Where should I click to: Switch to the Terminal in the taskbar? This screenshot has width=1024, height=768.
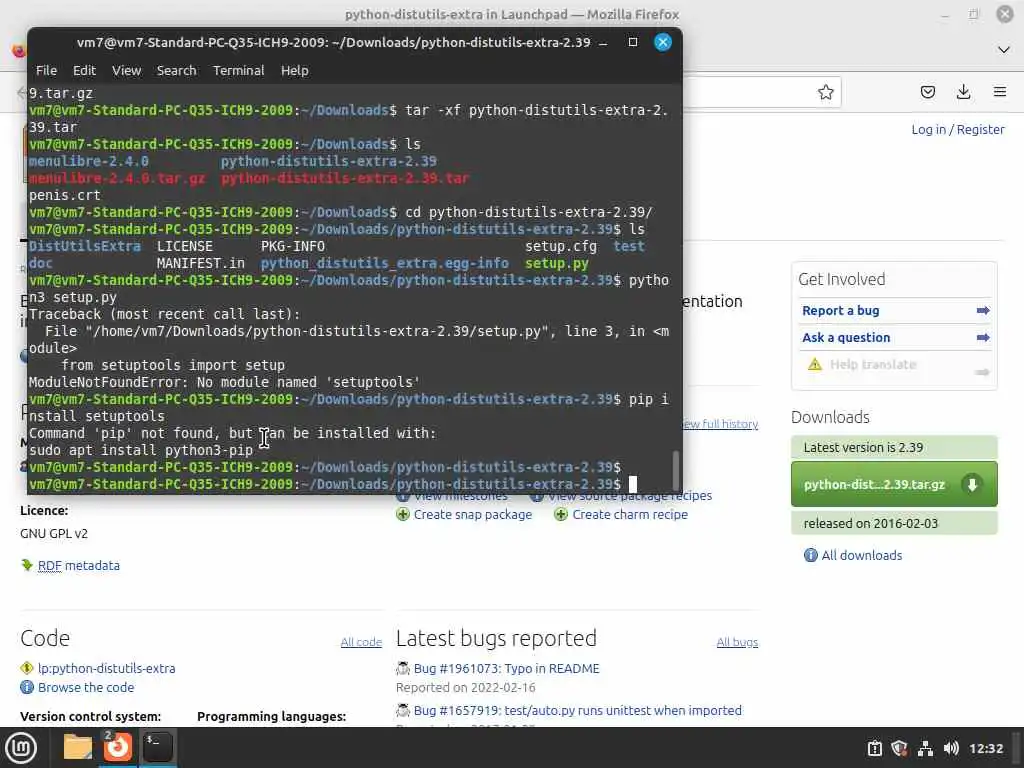point(157,748)
